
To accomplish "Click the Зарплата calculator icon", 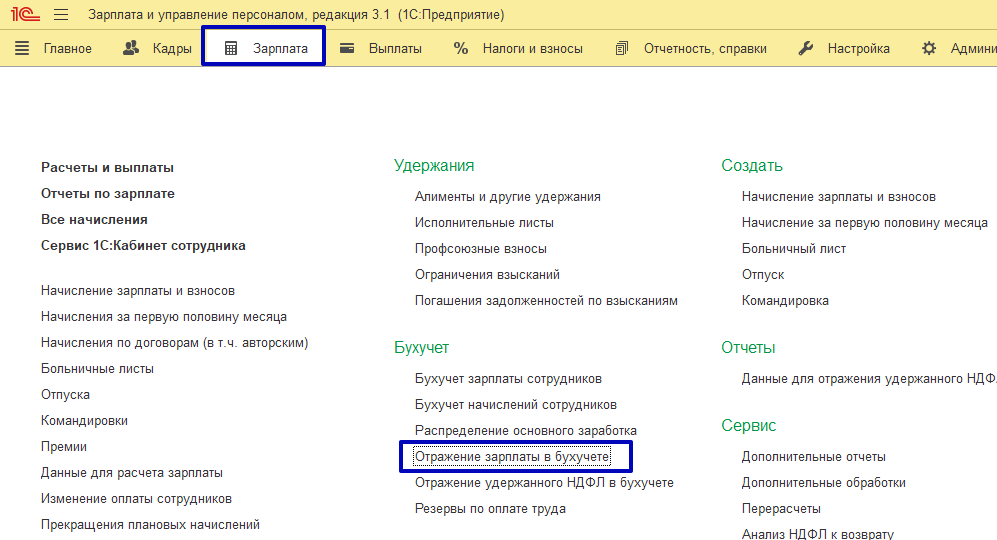I will [231, 48].
